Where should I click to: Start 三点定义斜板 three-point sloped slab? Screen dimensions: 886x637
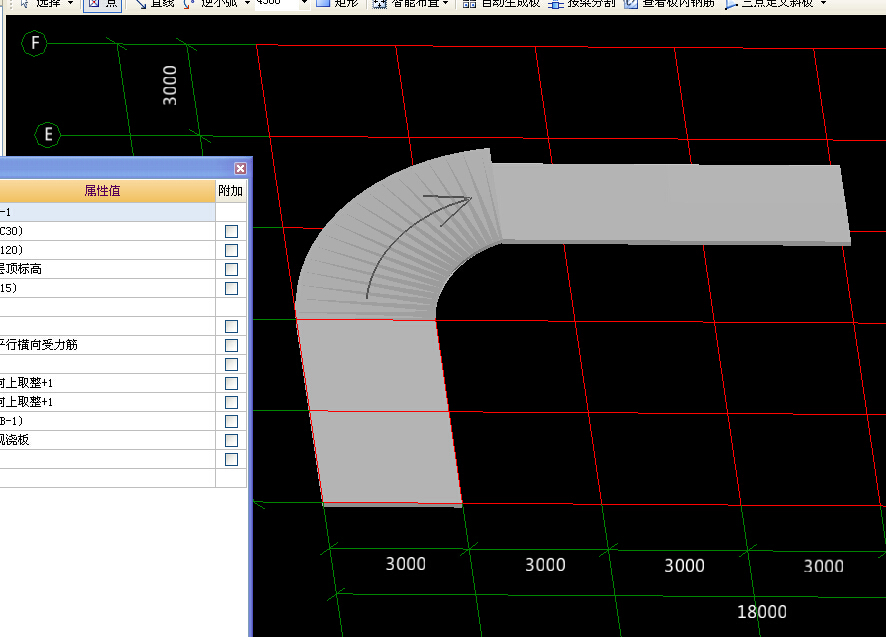tap(770, 3)
